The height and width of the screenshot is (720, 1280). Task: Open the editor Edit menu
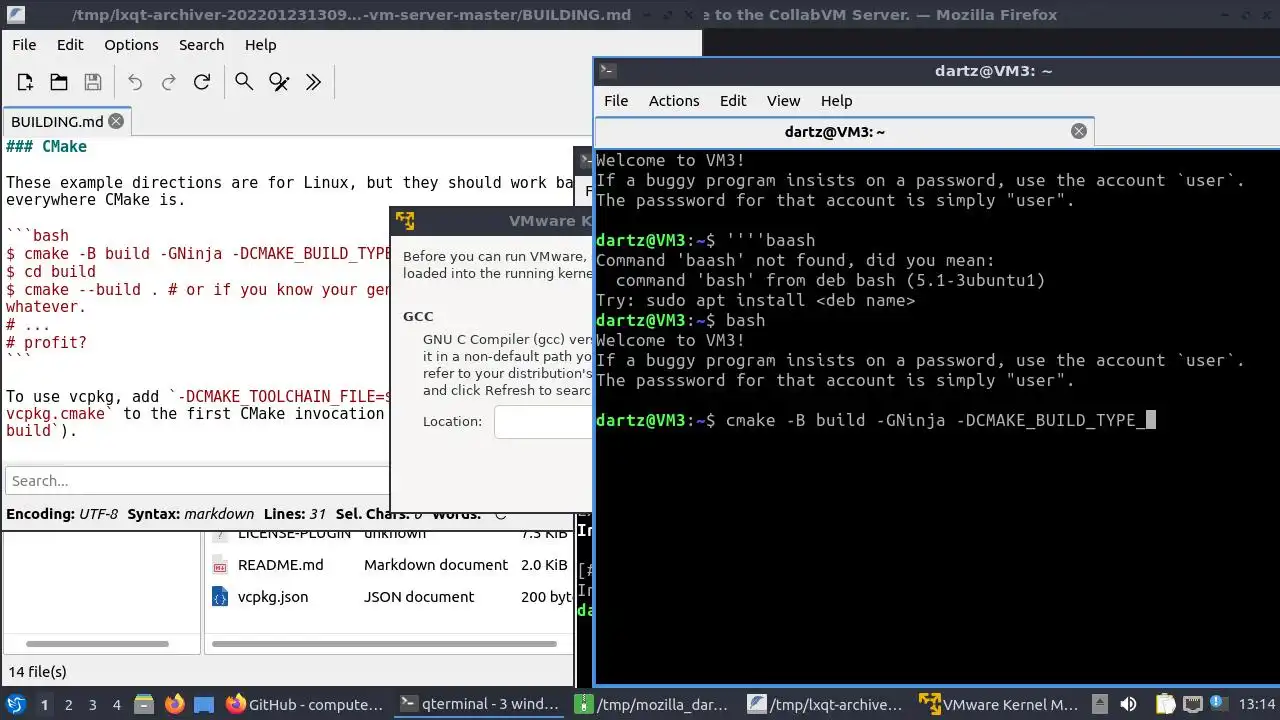pyautogui.click(x=70, y=45)
